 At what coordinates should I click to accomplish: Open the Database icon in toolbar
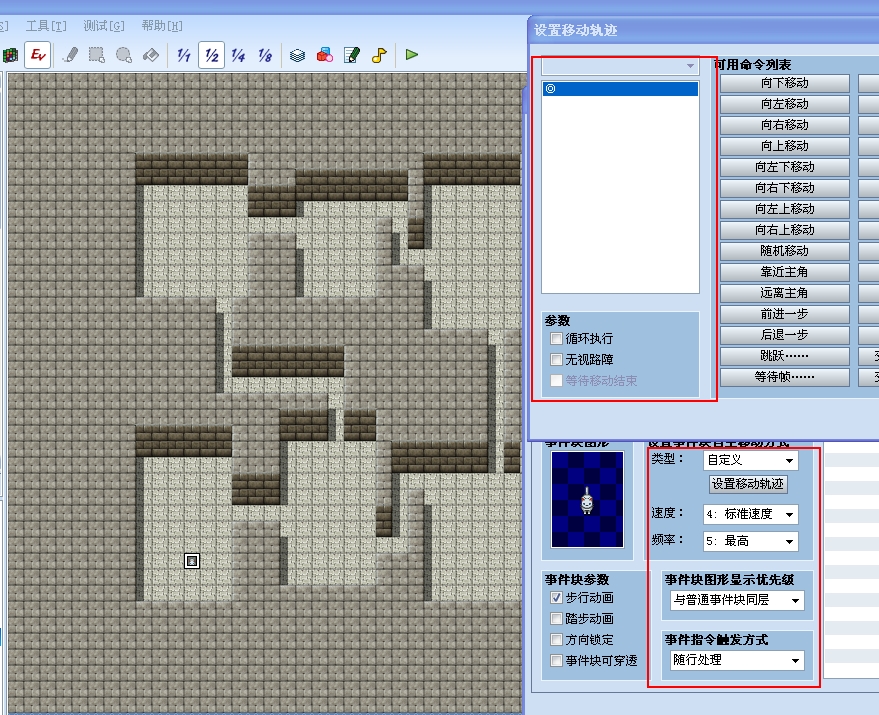[297, 55]
